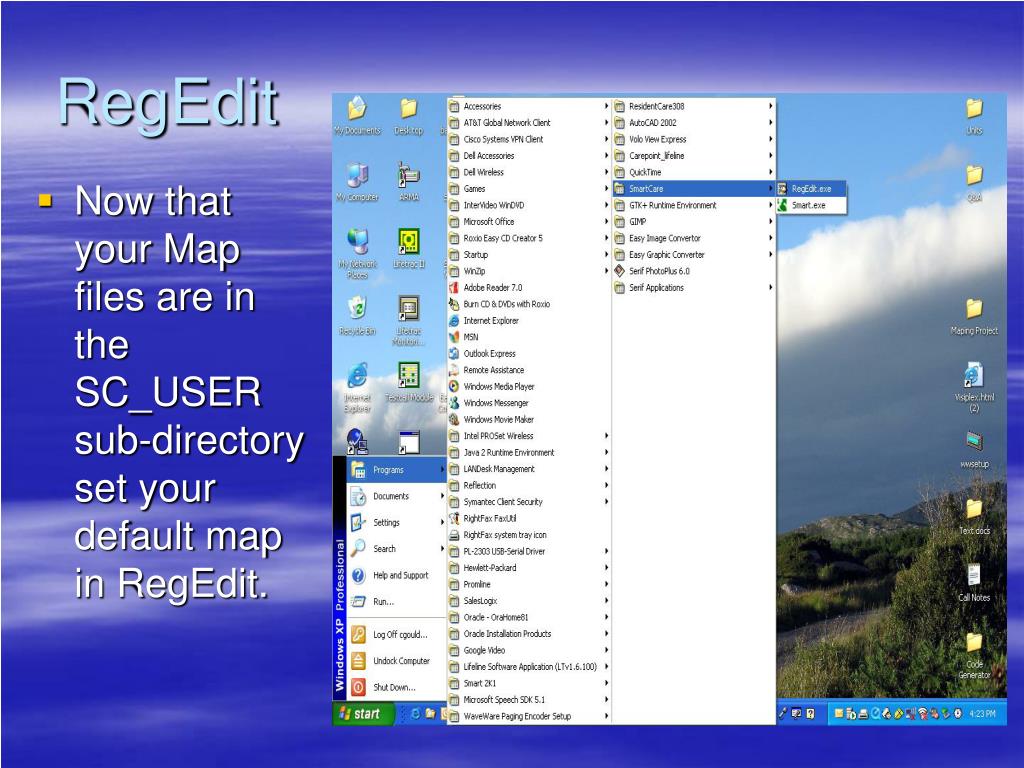This screenshot has width=1024, height=768.
Task: Click the Windows start button
Action: pyautogui.click(x=363, y=714)
